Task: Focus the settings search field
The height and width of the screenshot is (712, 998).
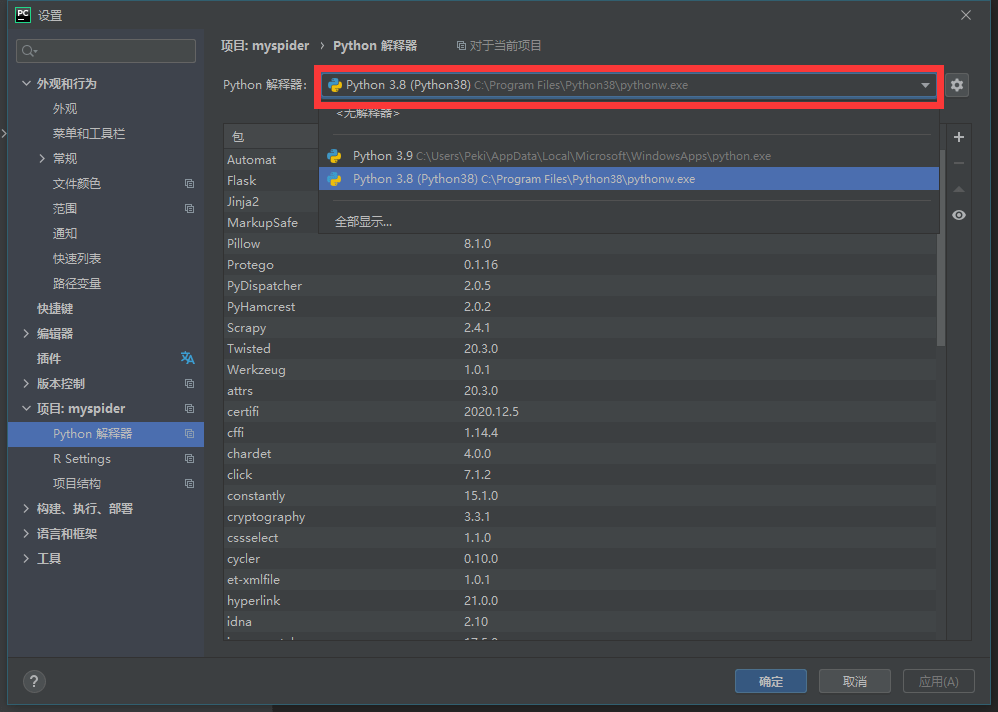Action: (x=106, y=51)
